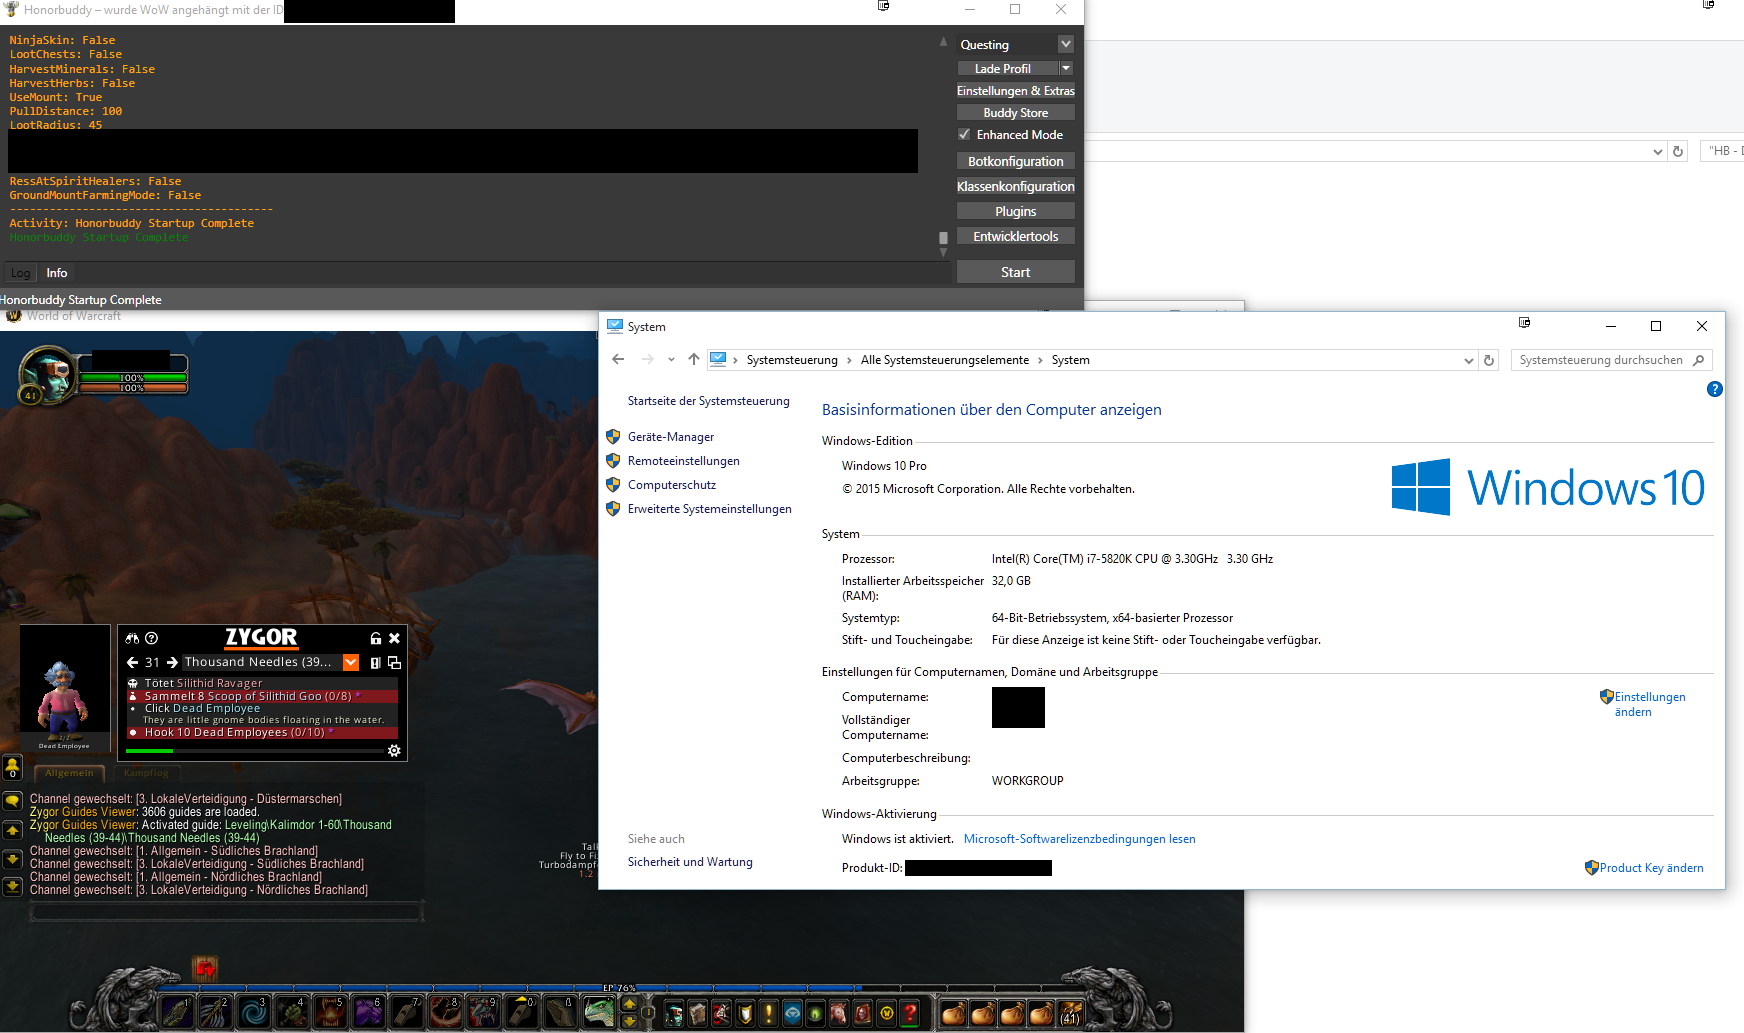Viewport: 1744px width, 1033px height.
Task: Expand the System address bar history dropdown
Action: point(1468,360)
